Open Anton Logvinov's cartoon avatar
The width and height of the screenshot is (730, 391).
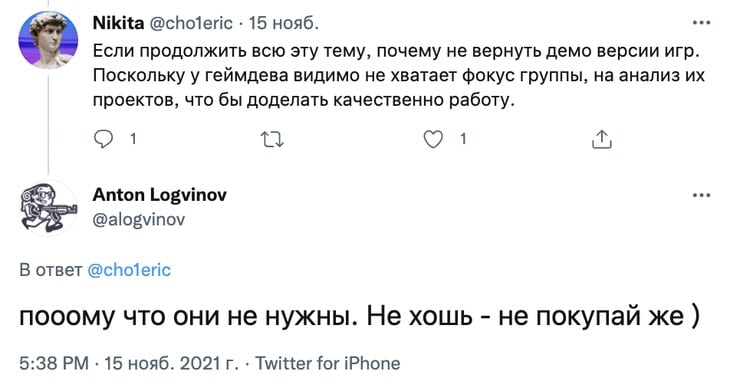(x=48, y=207)
